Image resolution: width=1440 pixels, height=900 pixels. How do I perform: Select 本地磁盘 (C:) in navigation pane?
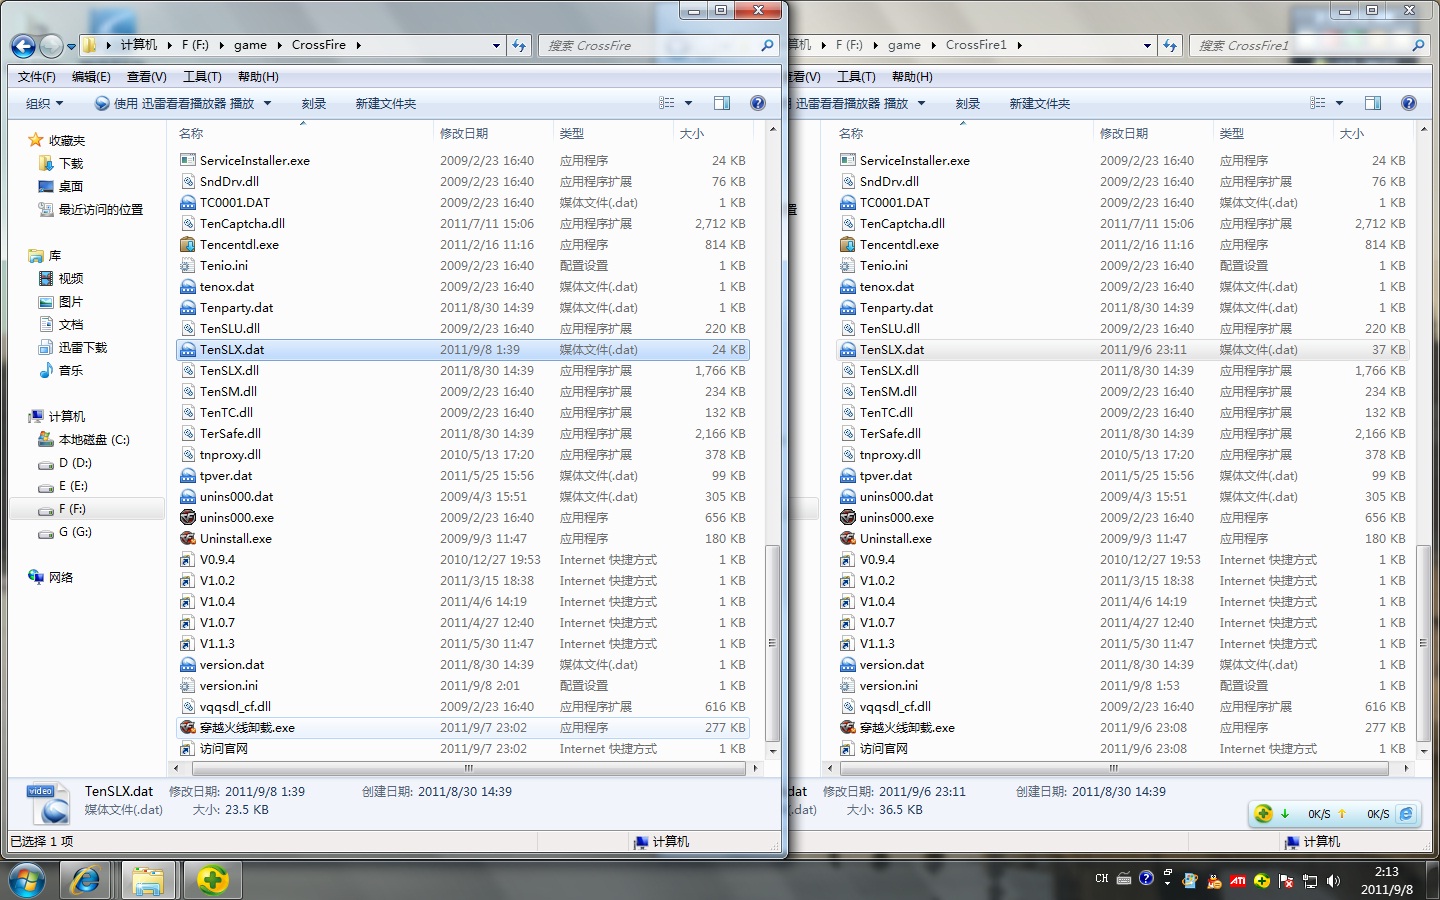[x=94, y=440]
